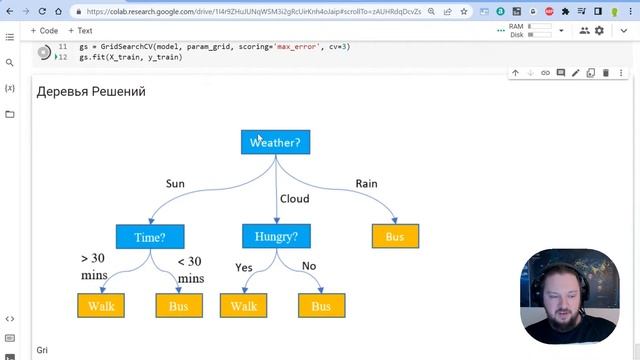Viewport: 640px width, 360px height.
Task: Click the RAM and Disk usage indicator
Action: tap(530, 31)
